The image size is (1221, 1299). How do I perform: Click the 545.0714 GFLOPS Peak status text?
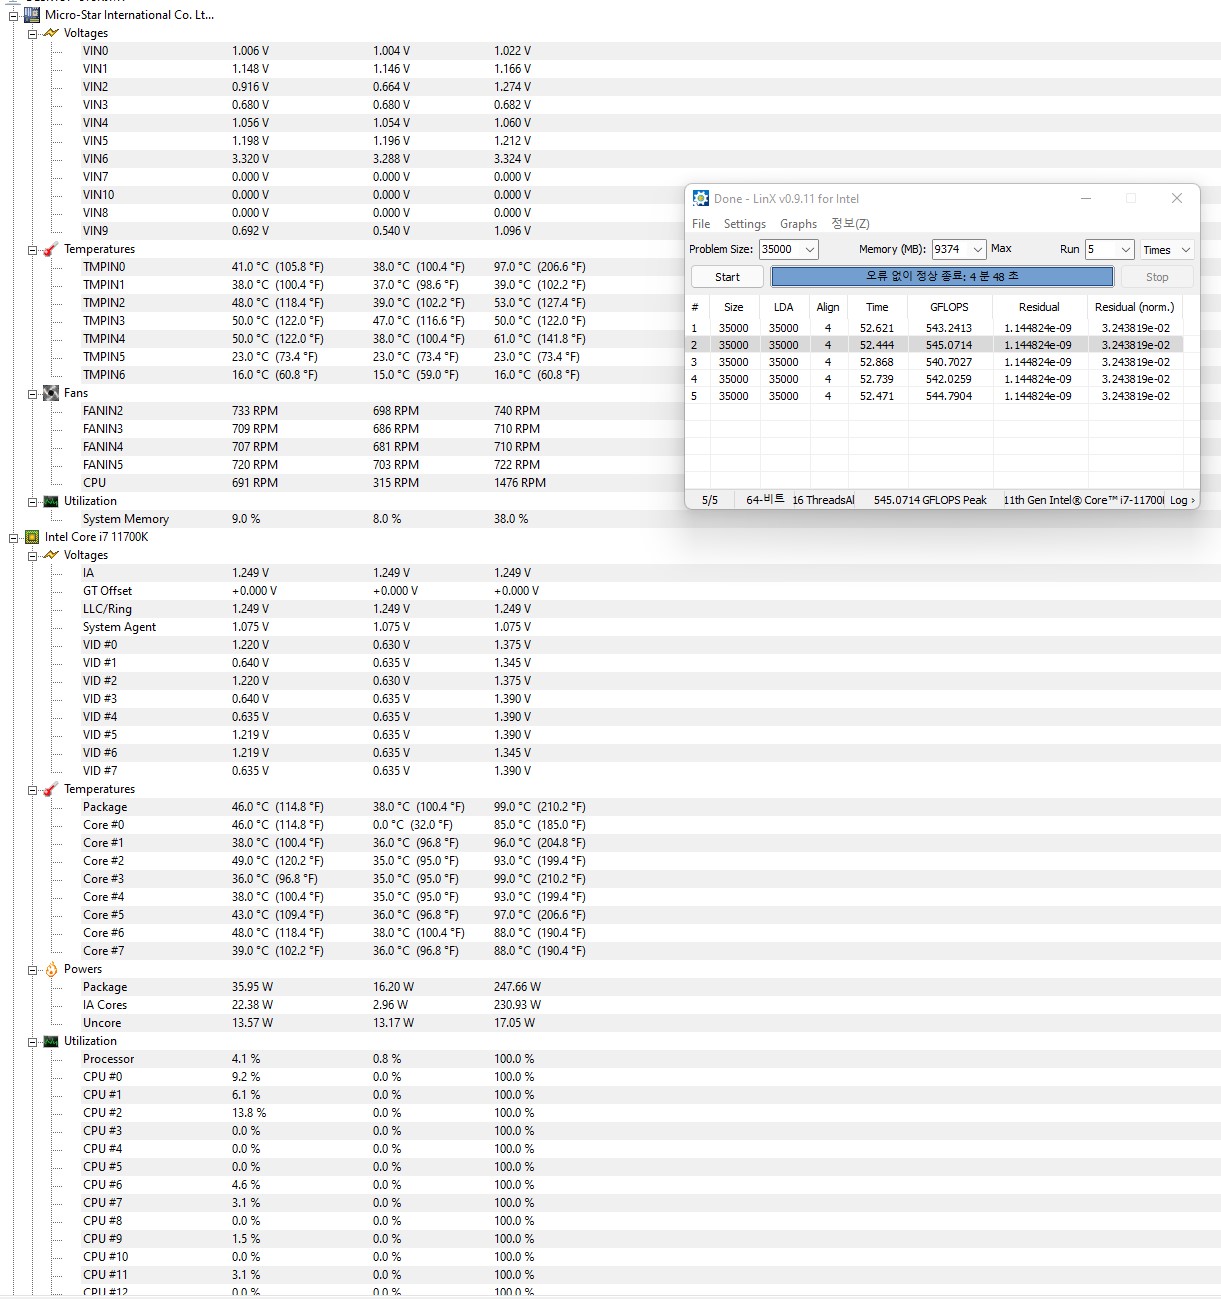pos(930,500)
